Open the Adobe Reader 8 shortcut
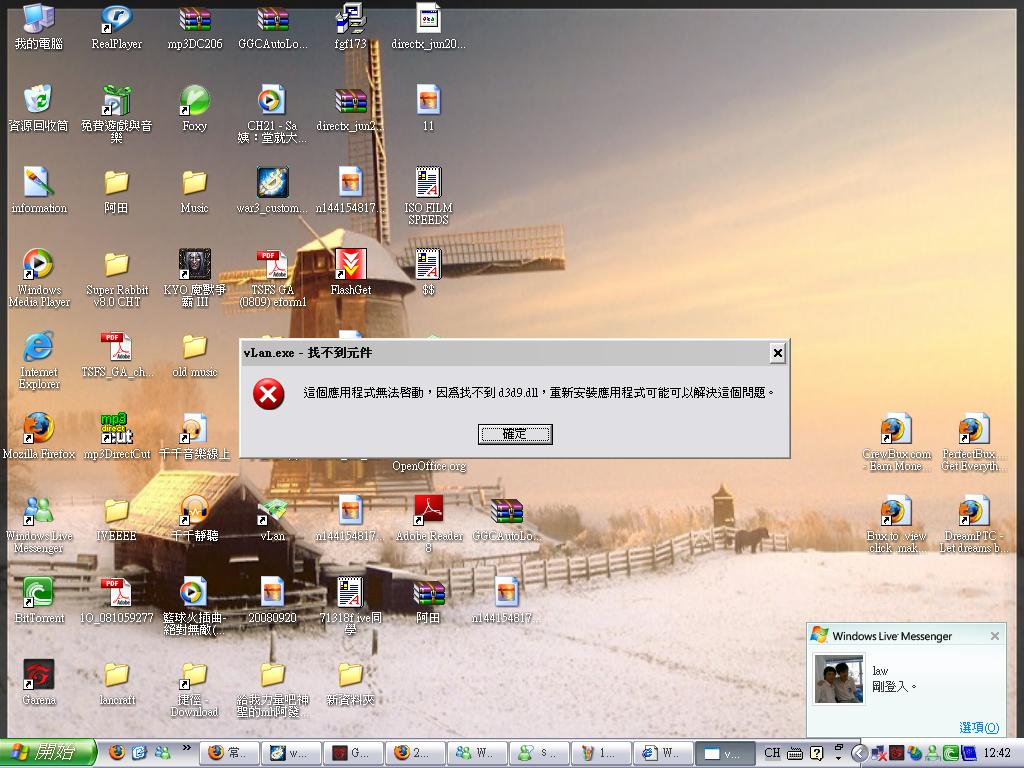The width and height of the screenshot is (1024, 768). click(x=428, y=511)
